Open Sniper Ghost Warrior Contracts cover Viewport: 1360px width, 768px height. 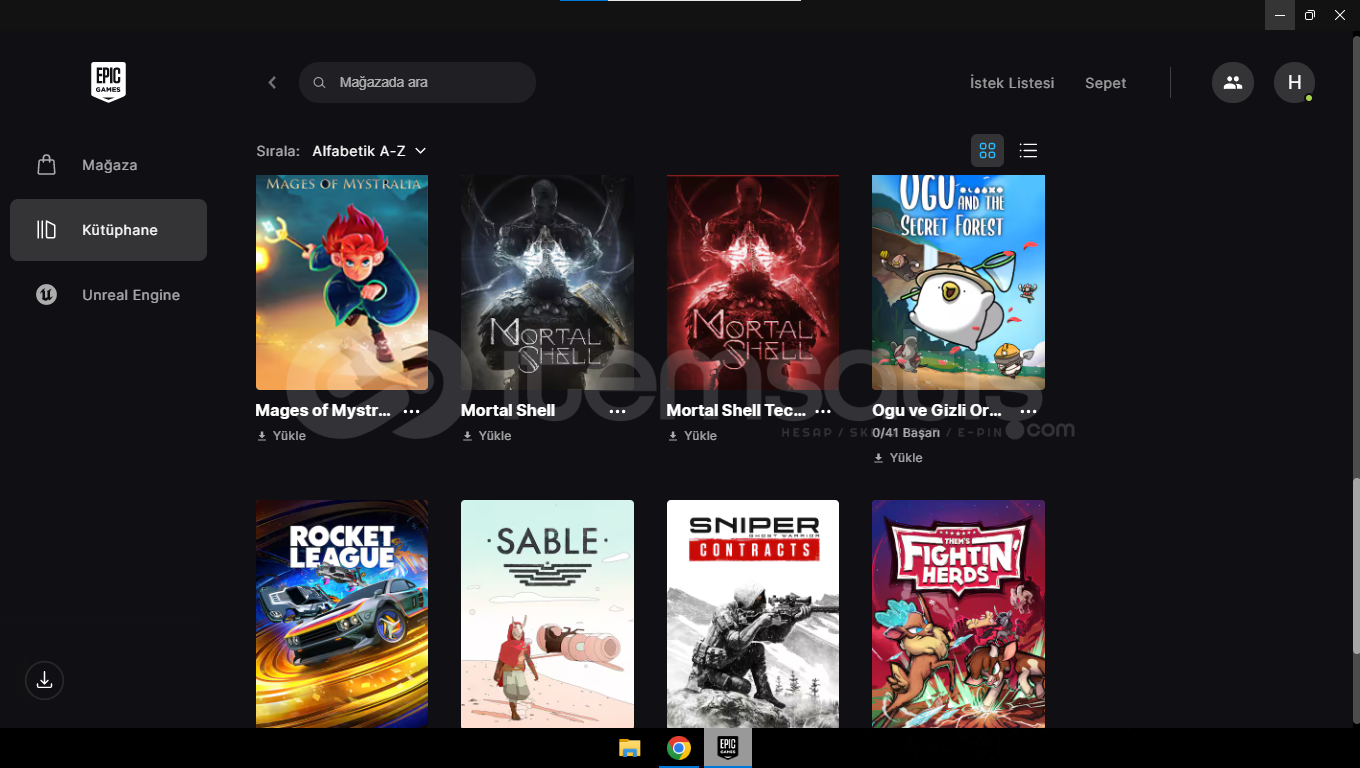(x=753, y=614)
